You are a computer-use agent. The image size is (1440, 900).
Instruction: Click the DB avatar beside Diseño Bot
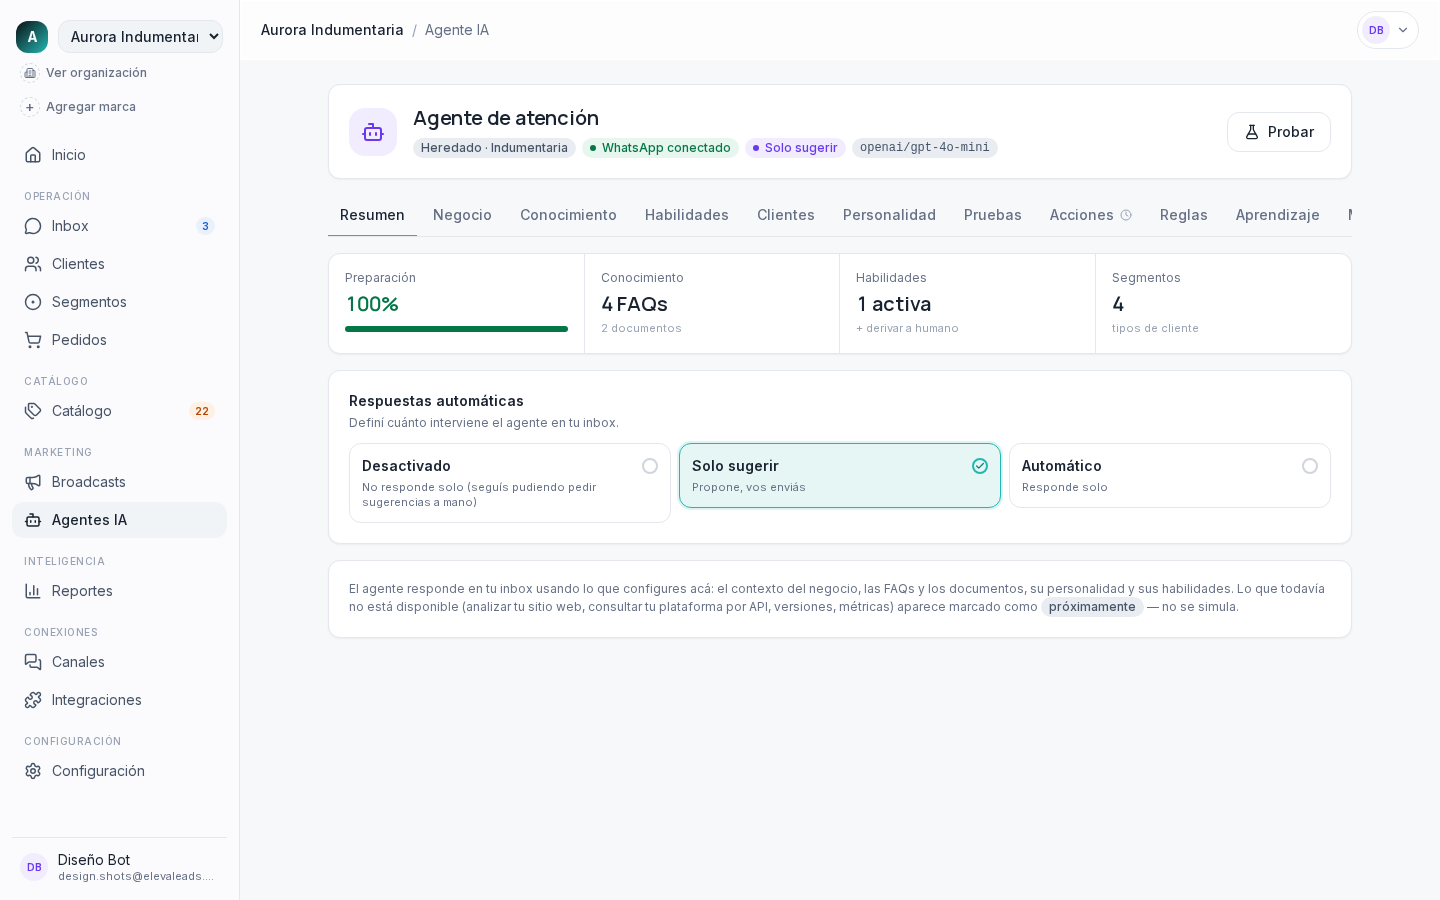click(34, 867)
